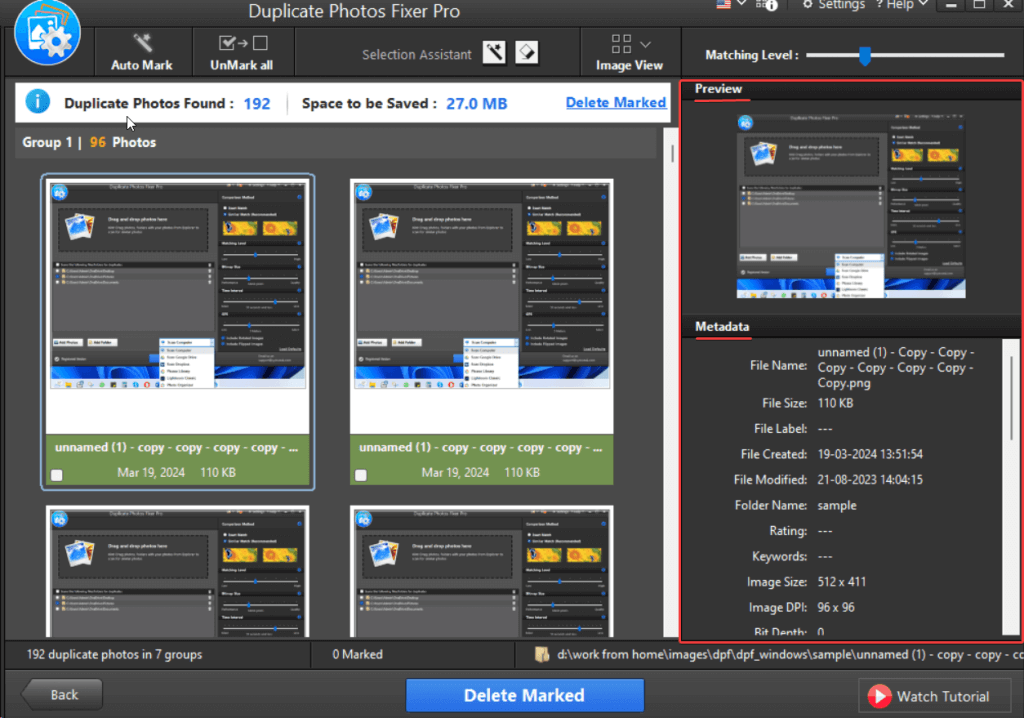
Task: Select the bottom-right photo thumbnail
Action: (x=482, y=572)
